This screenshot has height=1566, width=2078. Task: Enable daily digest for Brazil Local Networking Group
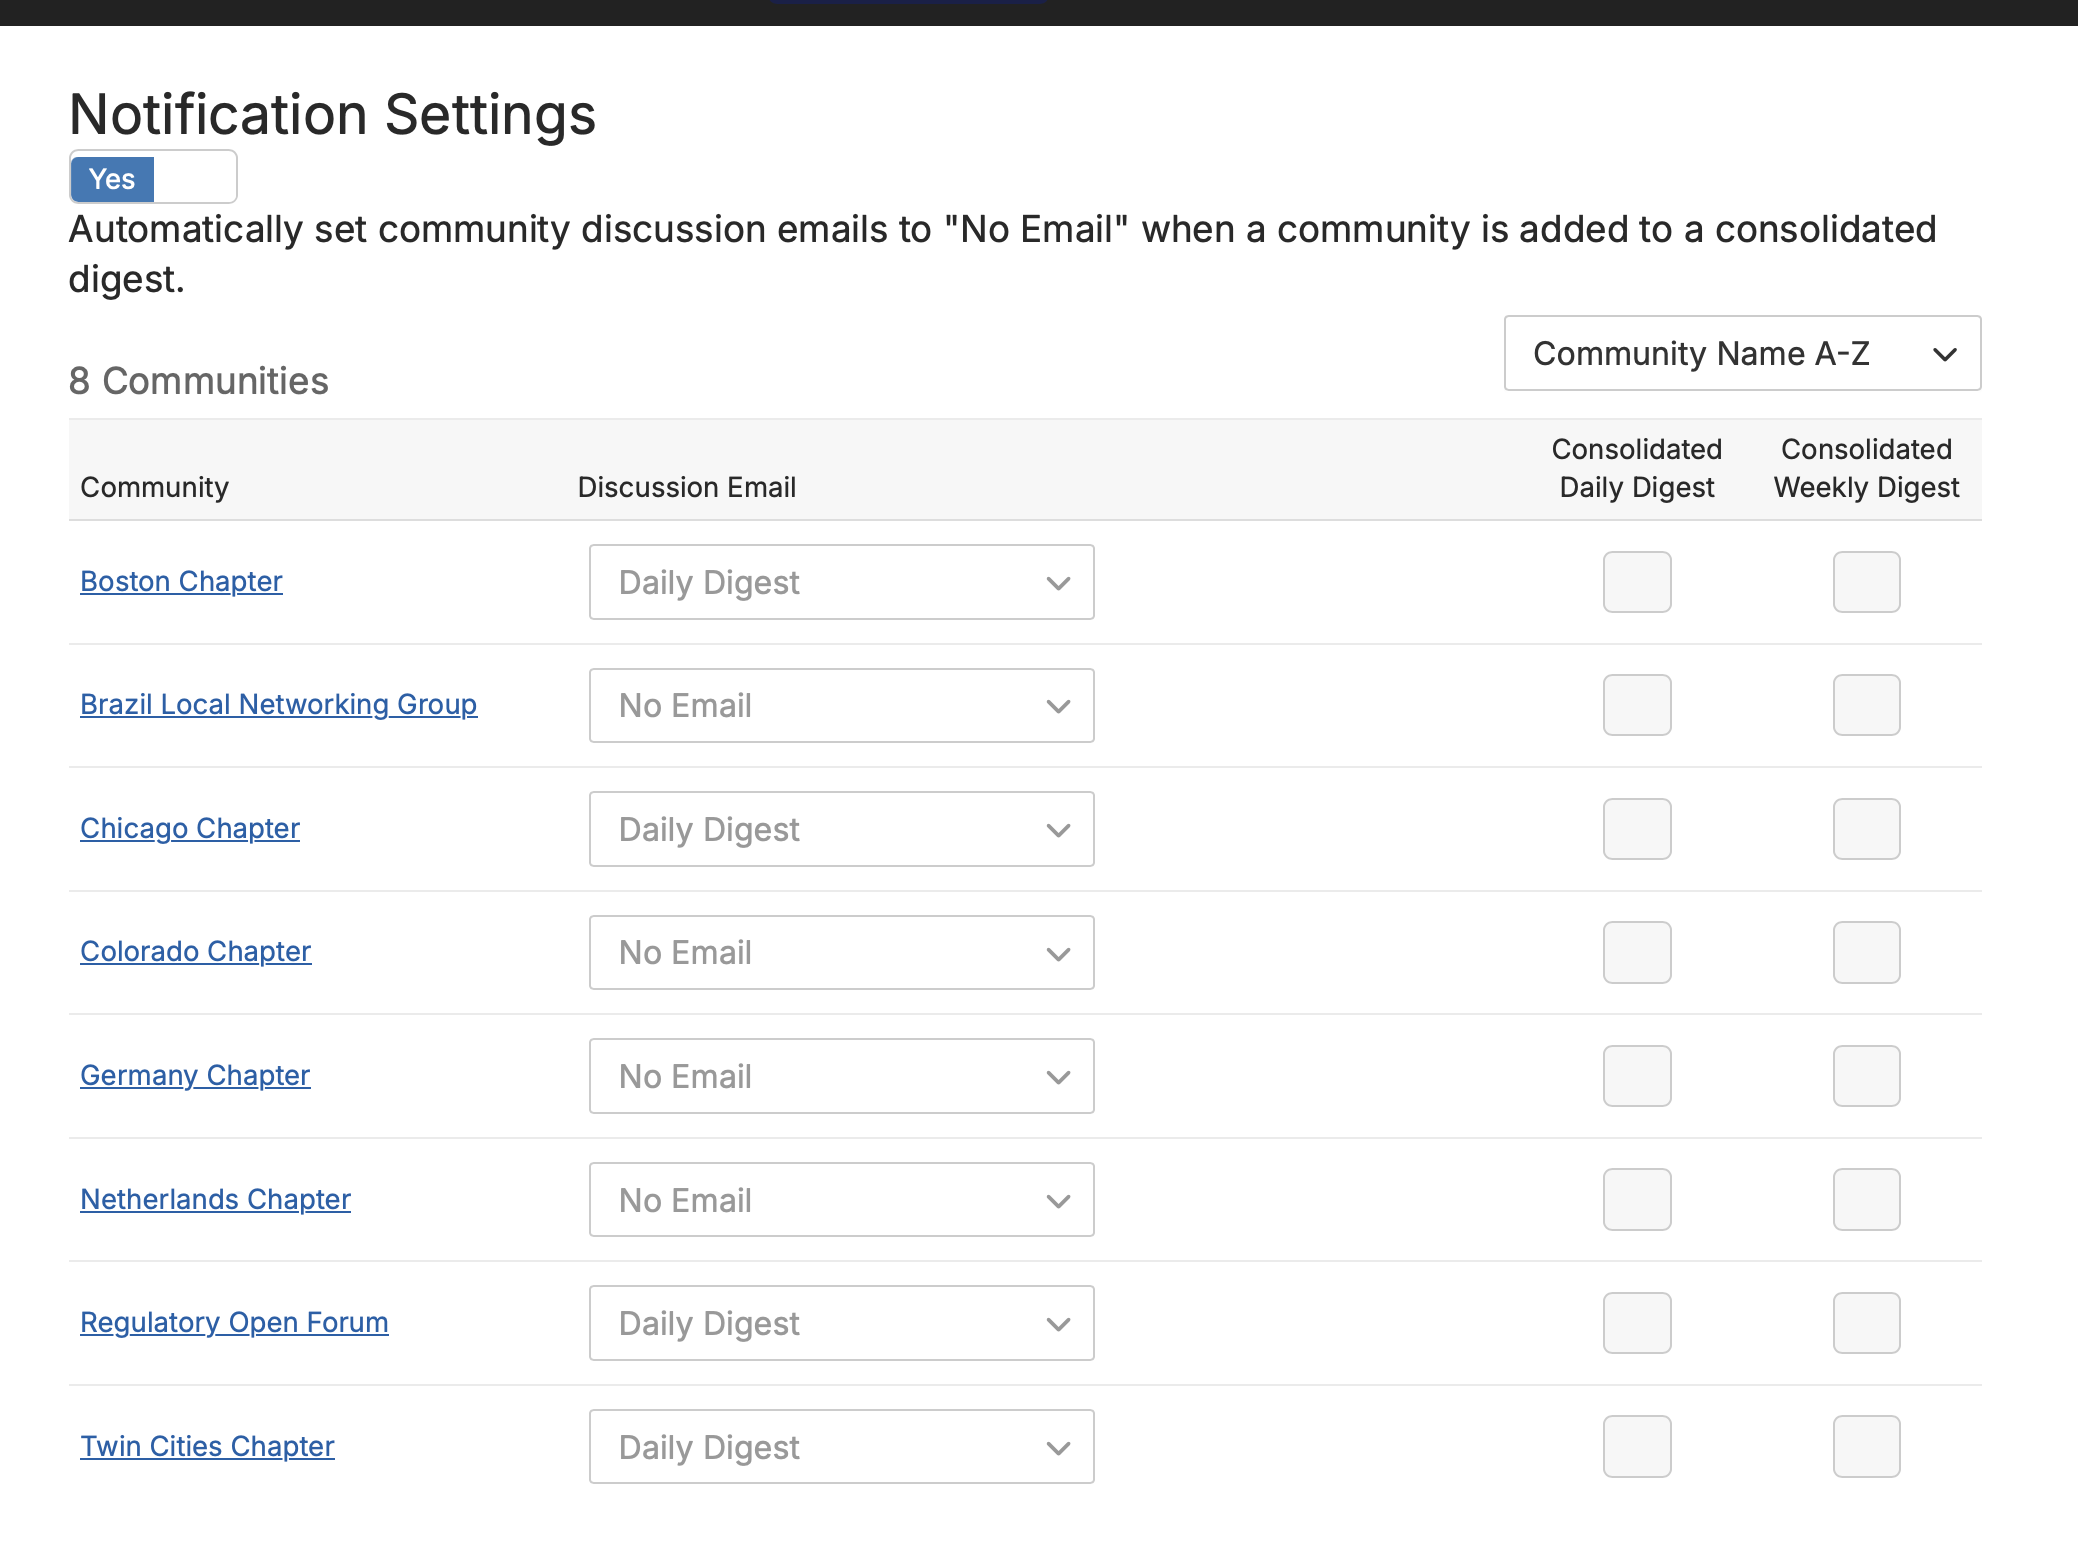tap(1636, 705)
